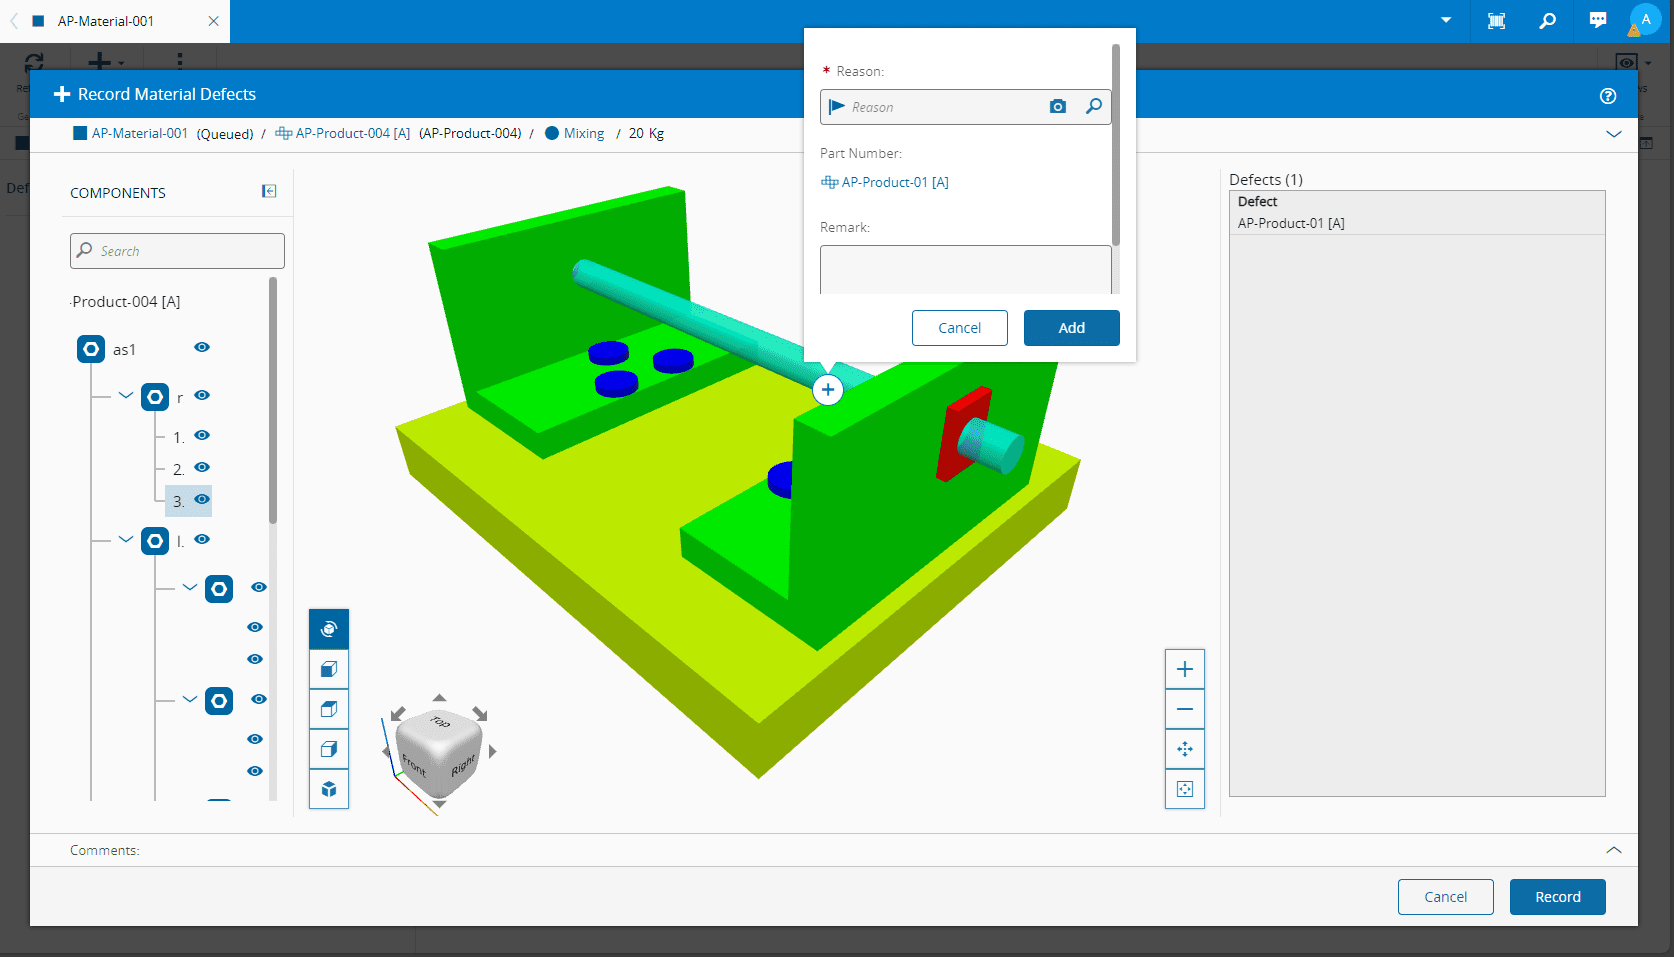This screenshot has height=957, width=1674.
Task: Cancel the Record Material Defects dialog
Action: [x=1446, y=897]
